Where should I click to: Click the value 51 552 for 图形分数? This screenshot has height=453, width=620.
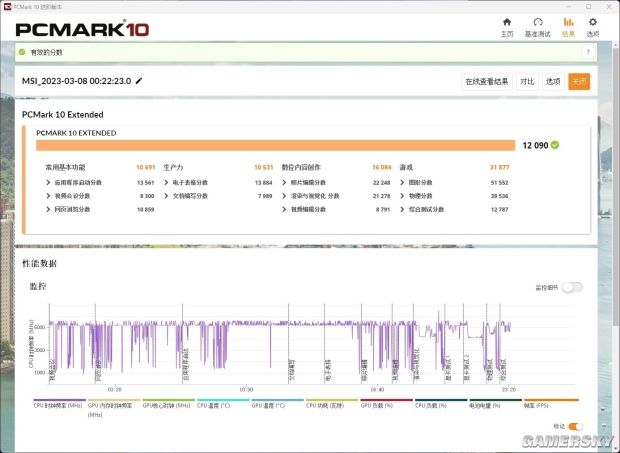(499, 183)
